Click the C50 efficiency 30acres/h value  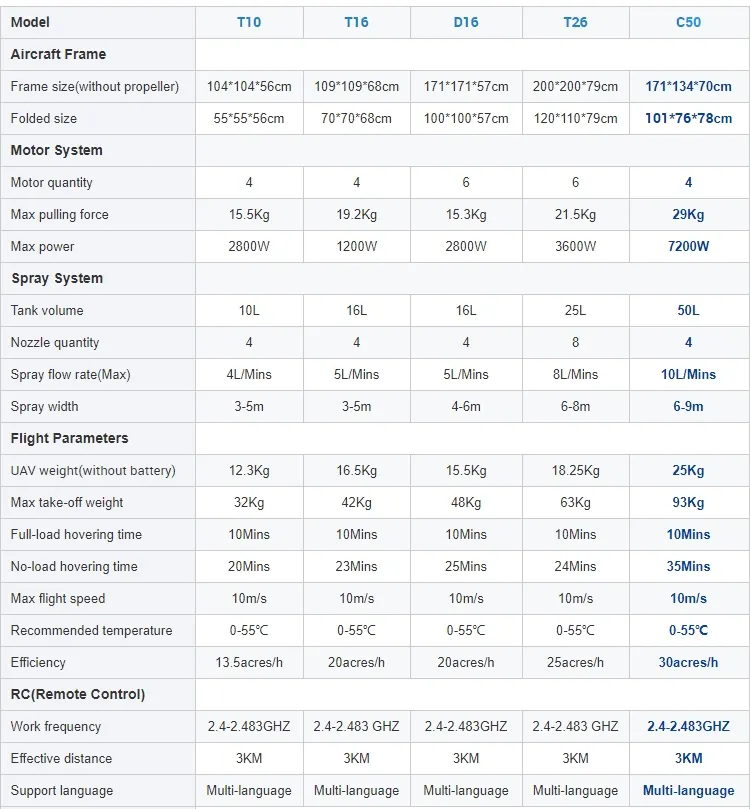tap(689, 662)
